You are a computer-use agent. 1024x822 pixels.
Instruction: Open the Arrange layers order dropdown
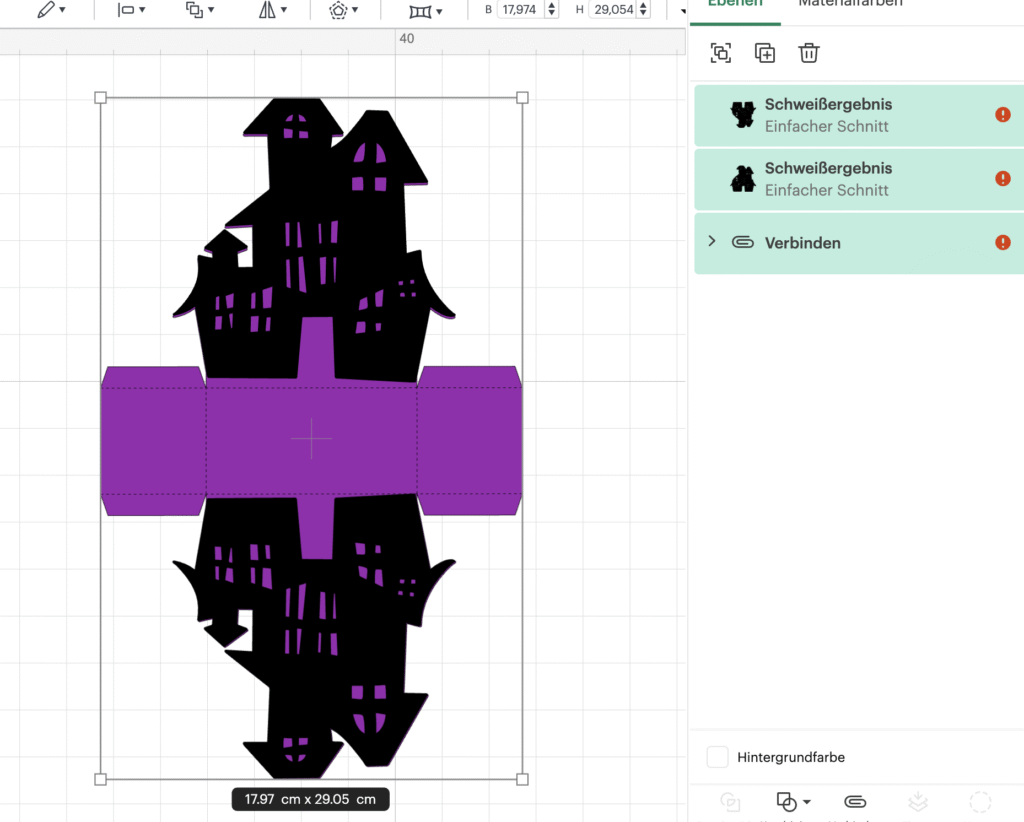[200, 10]
